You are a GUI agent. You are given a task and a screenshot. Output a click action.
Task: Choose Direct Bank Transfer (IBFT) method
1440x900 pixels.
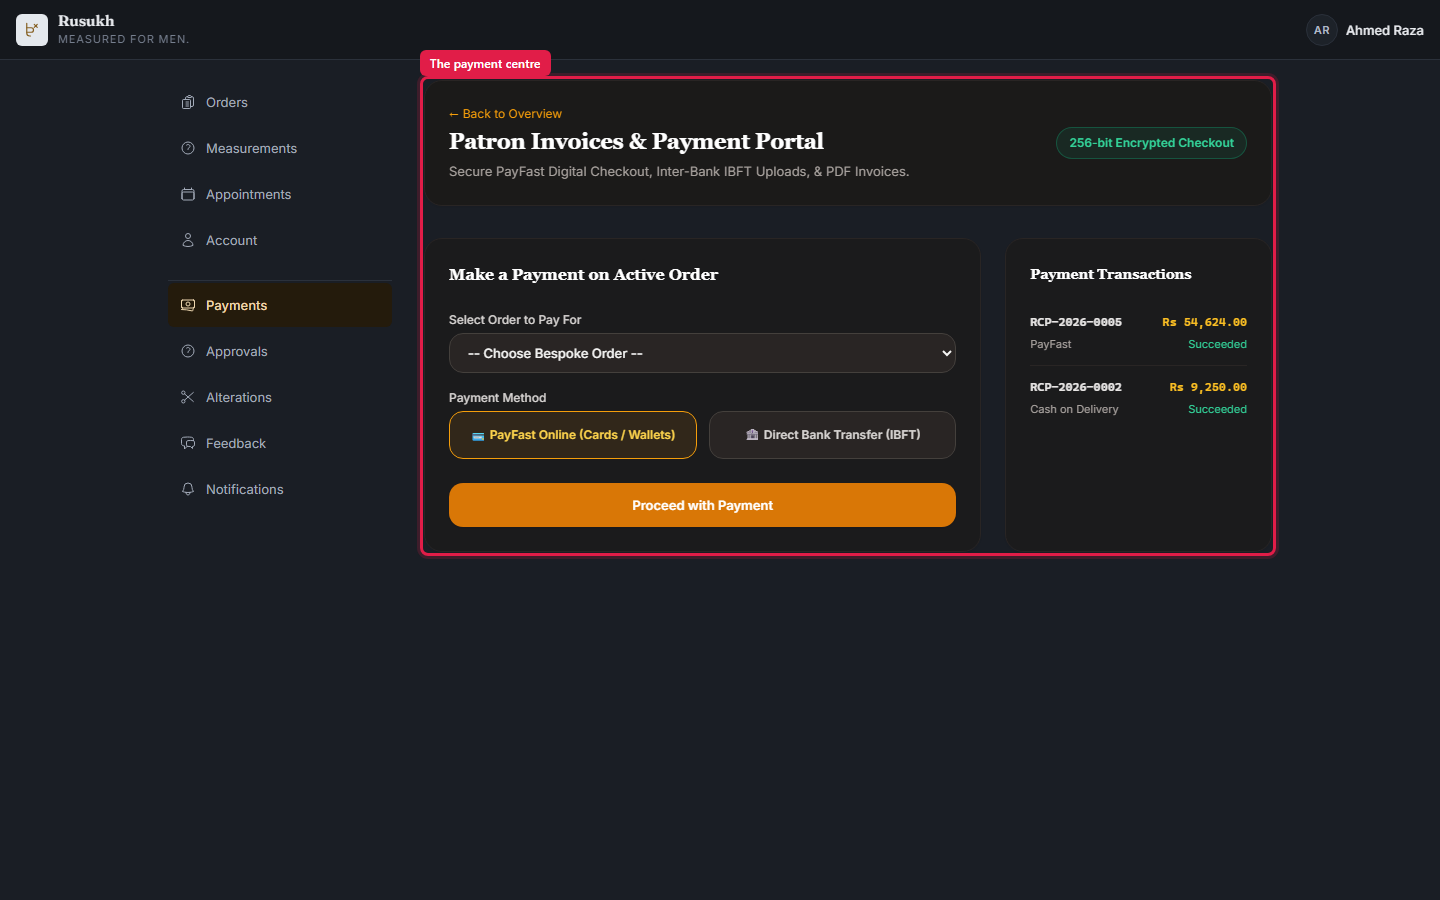832,435
